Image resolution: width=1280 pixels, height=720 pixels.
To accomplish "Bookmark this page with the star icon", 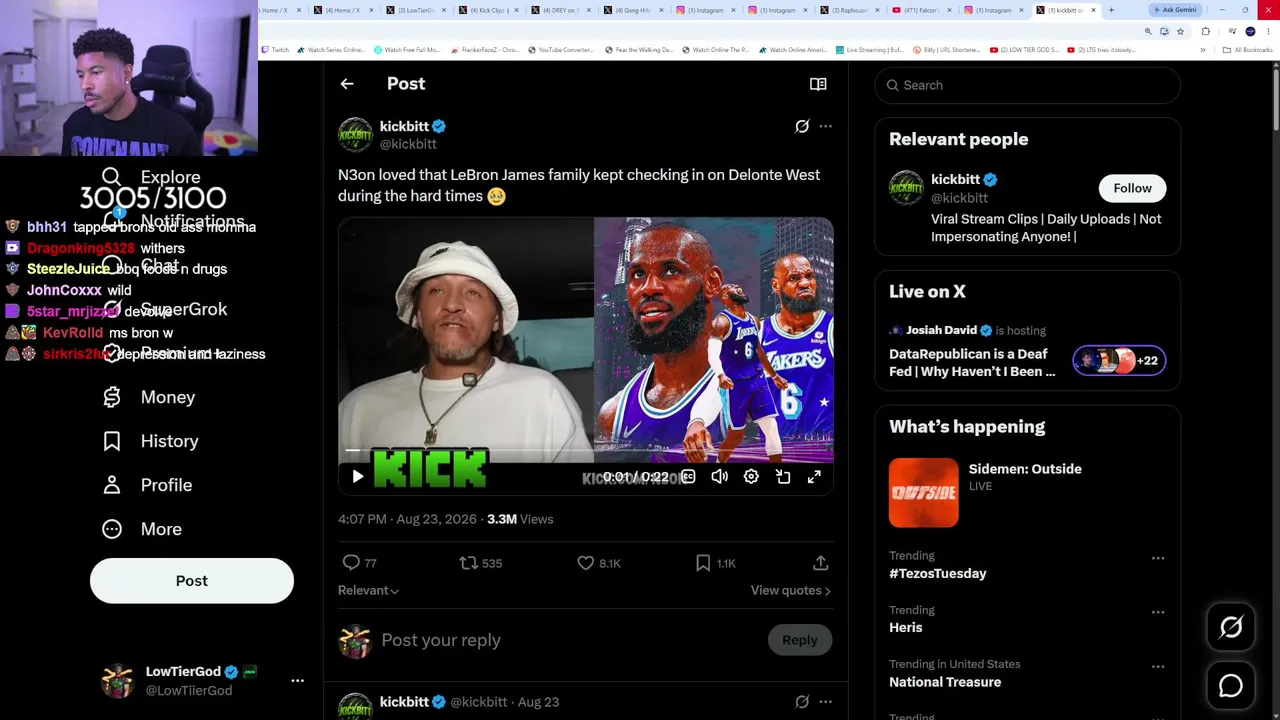I will click(x=1180, y=31).
